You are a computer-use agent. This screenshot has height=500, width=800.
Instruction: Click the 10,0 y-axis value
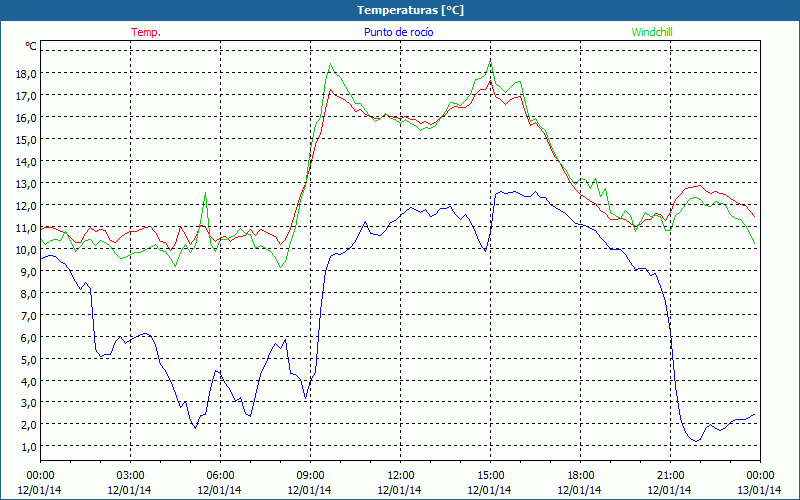[x=27, y=249]
